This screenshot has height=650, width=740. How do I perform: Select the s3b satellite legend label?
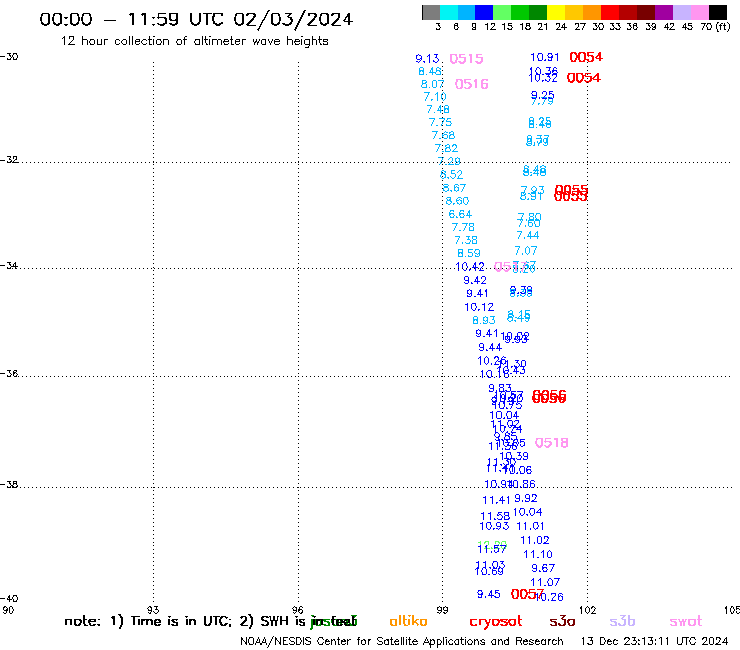click(x=622, y=621)
